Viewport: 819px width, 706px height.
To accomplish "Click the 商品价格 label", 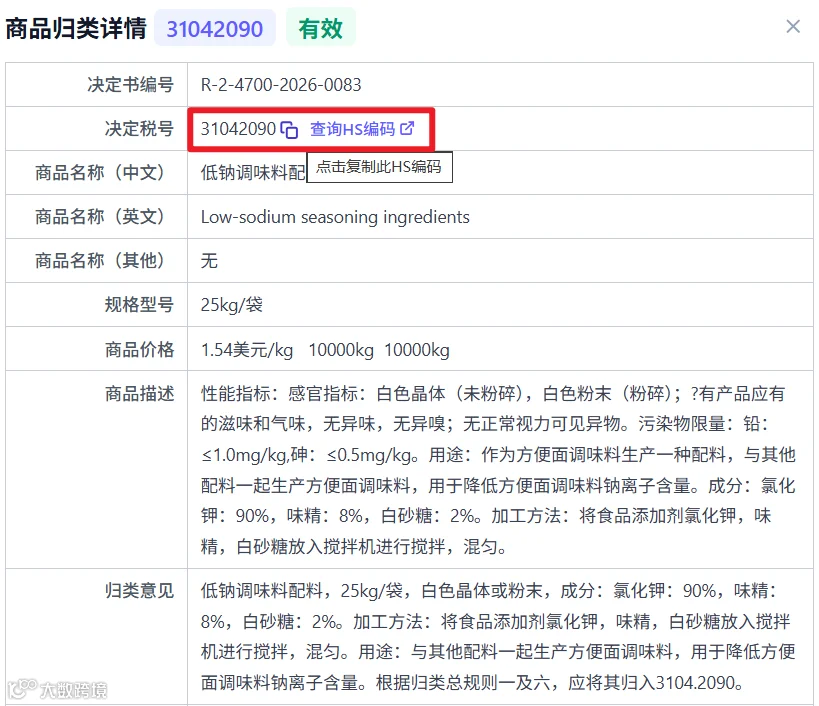I will [139, 349].
